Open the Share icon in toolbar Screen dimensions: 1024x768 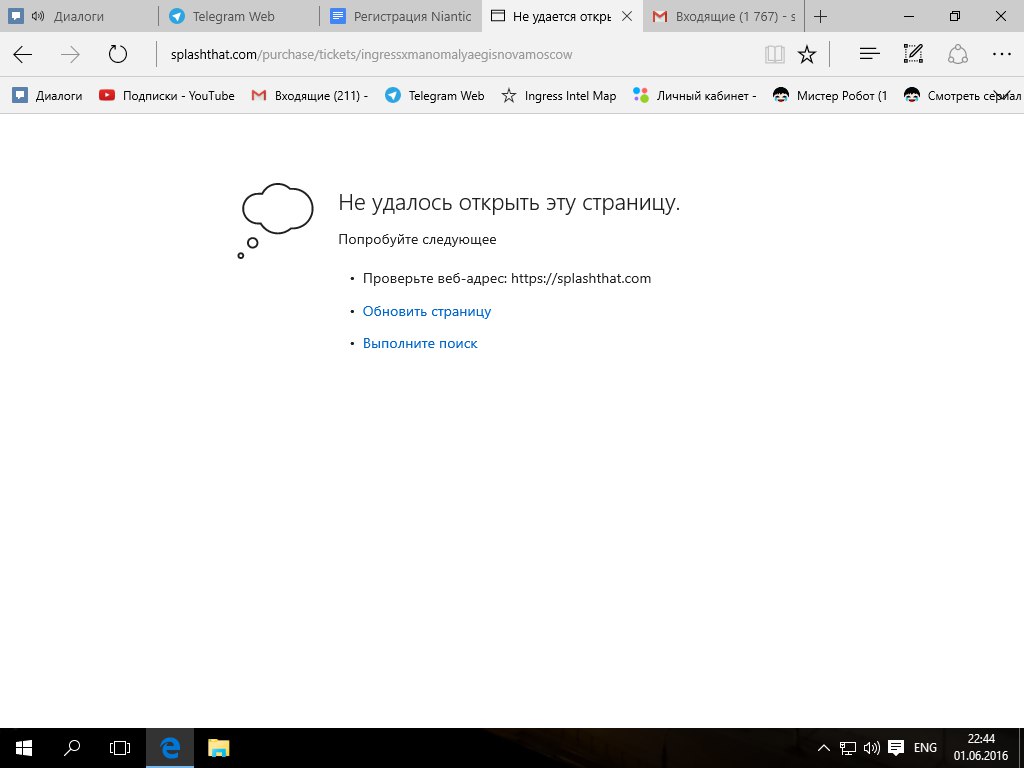coord(957,54)
